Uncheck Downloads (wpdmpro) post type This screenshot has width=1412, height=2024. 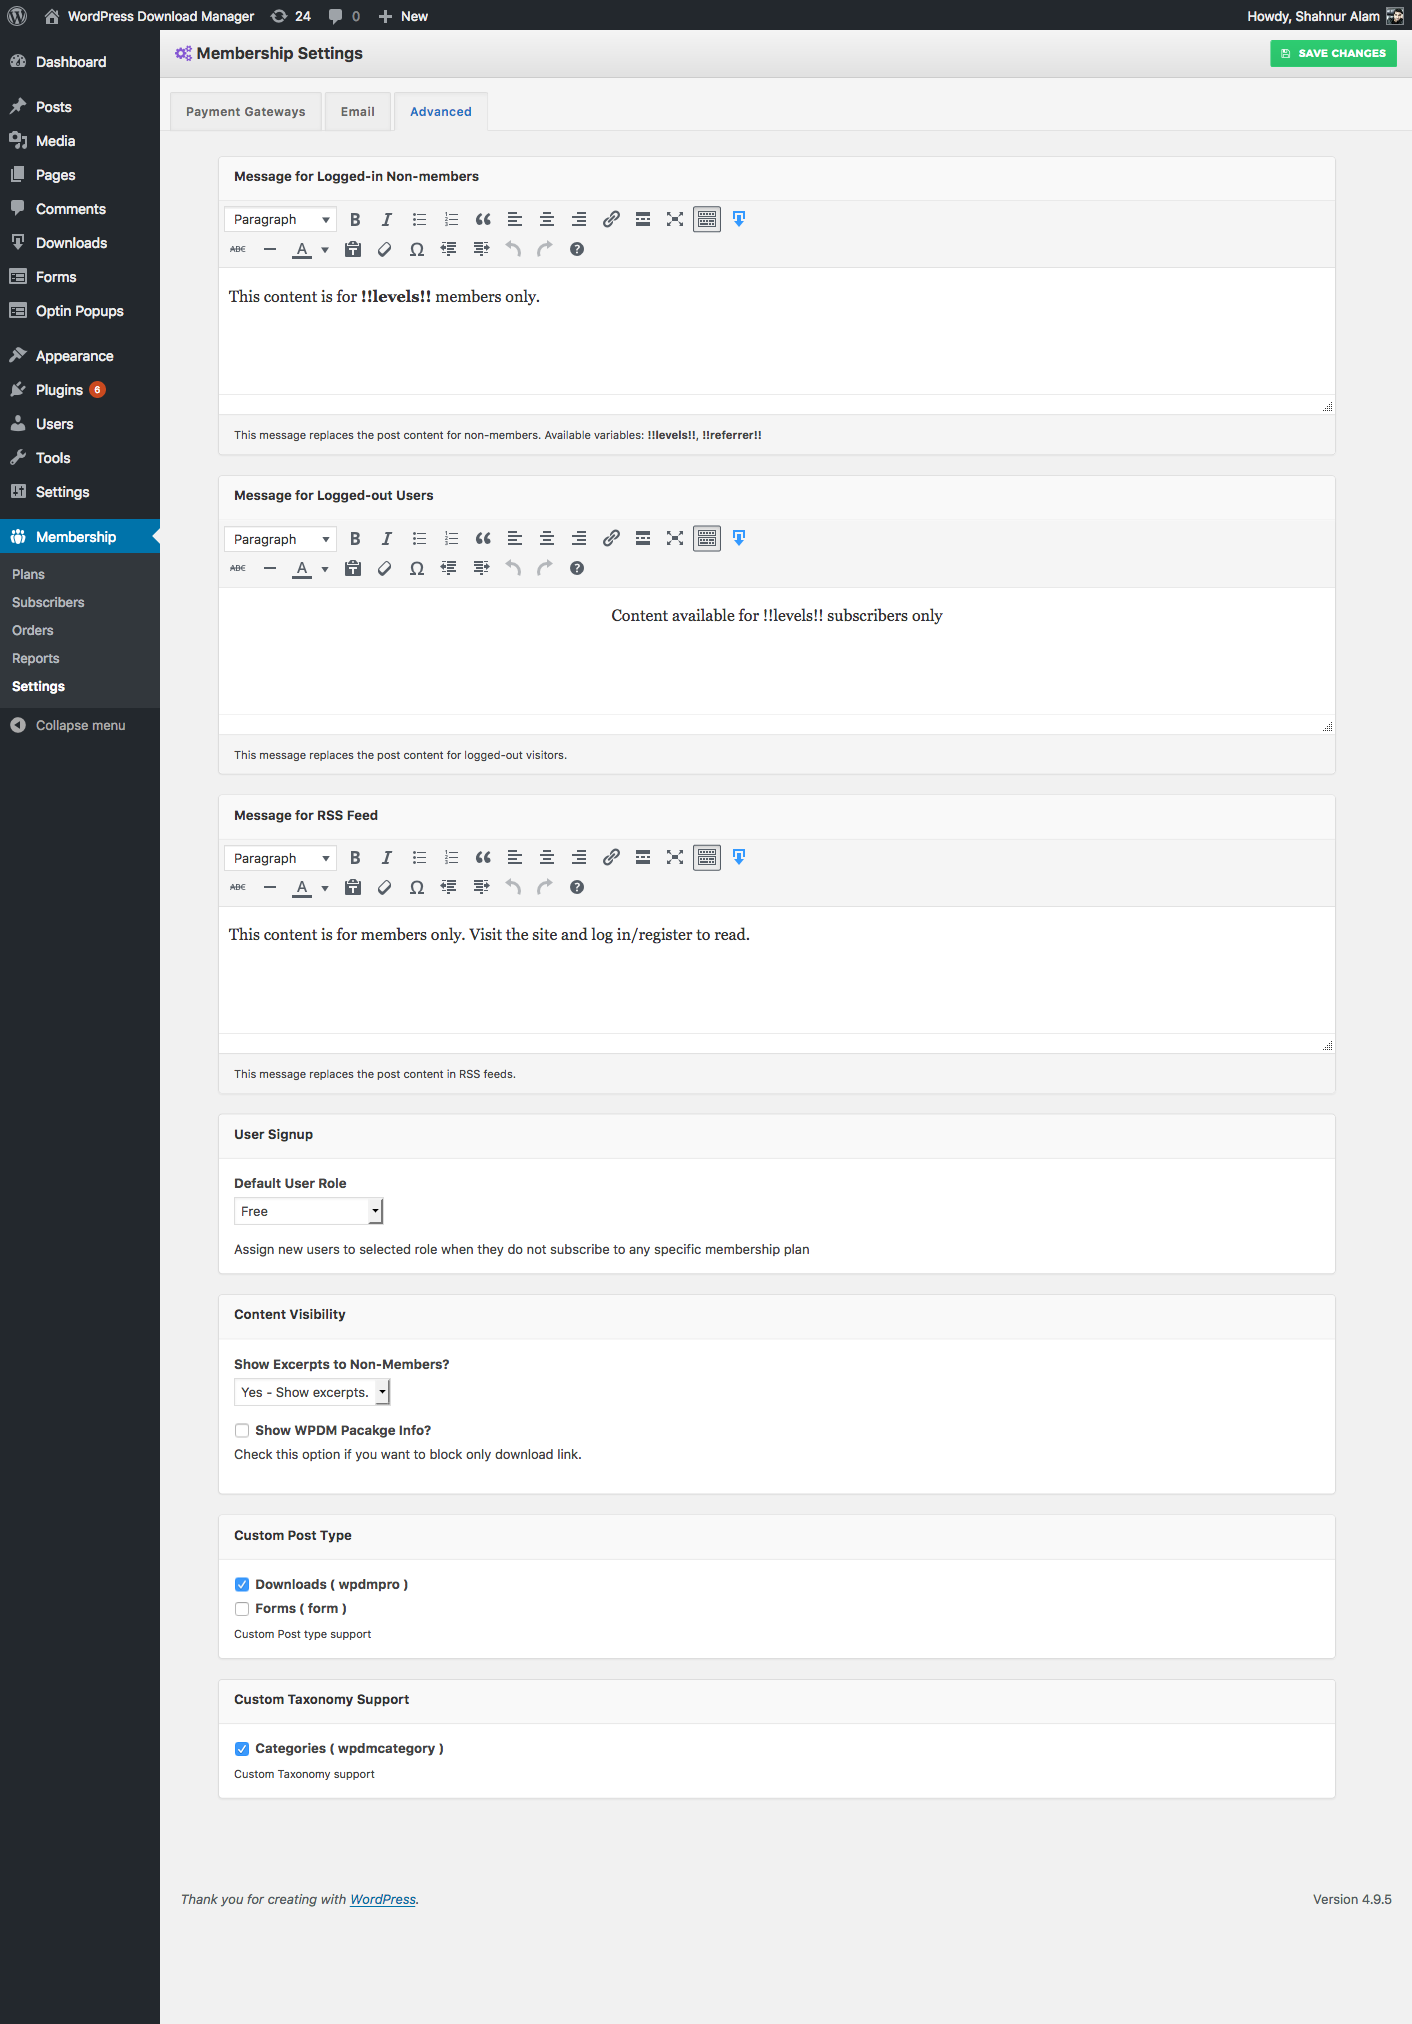pos(242,1585)
